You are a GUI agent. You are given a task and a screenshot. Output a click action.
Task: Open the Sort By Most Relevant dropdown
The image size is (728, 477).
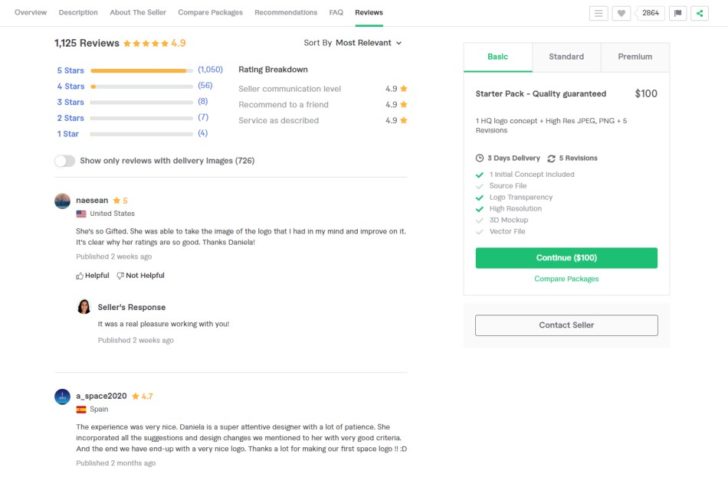352,43
